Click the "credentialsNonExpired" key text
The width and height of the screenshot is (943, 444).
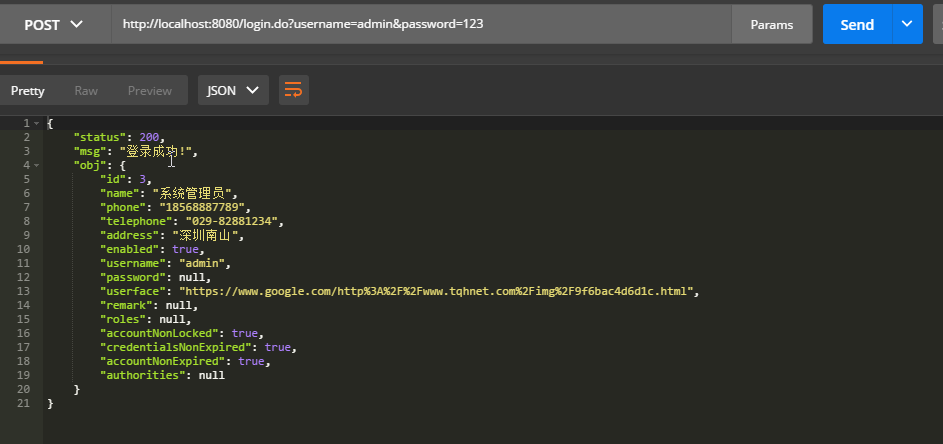176,347
